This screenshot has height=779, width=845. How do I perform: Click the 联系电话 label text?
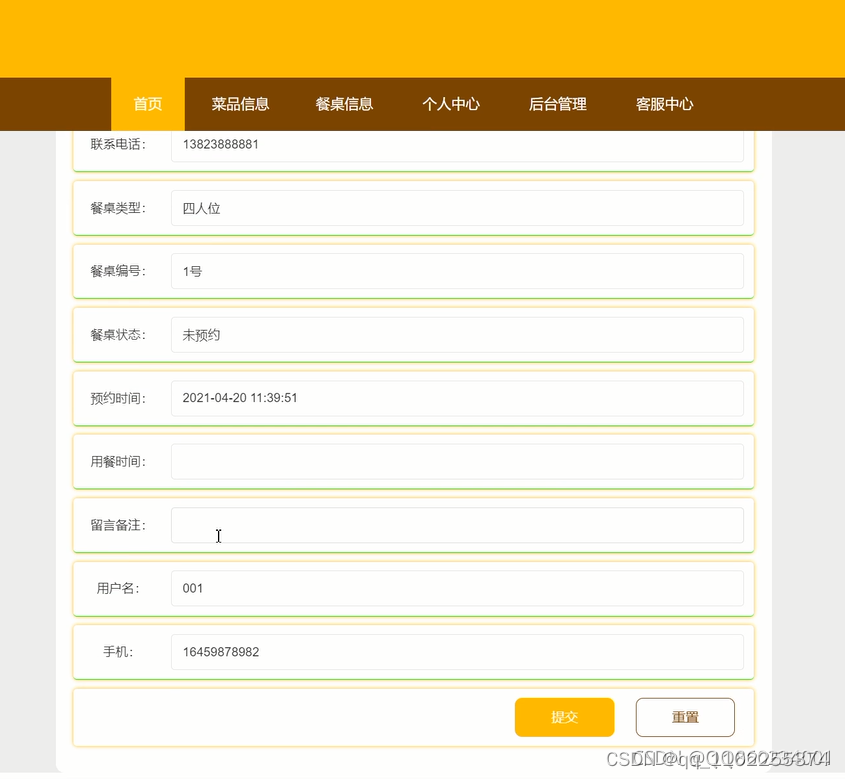[118, 144]
